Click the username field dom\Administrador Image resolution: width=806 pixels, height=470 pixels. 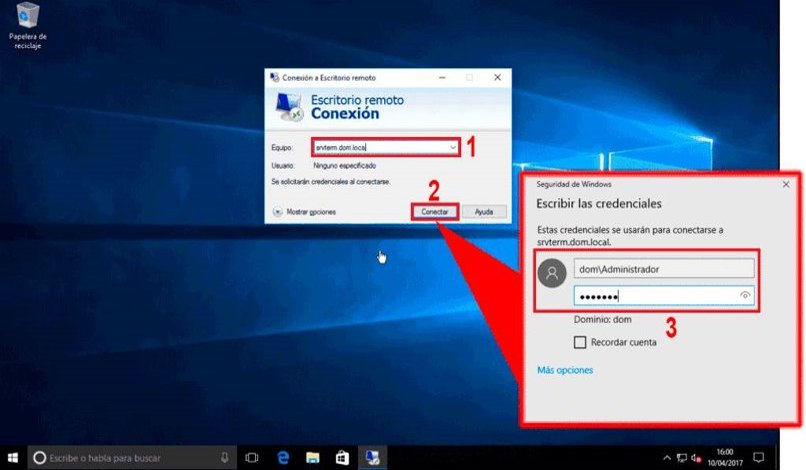[x=664, y=269]
